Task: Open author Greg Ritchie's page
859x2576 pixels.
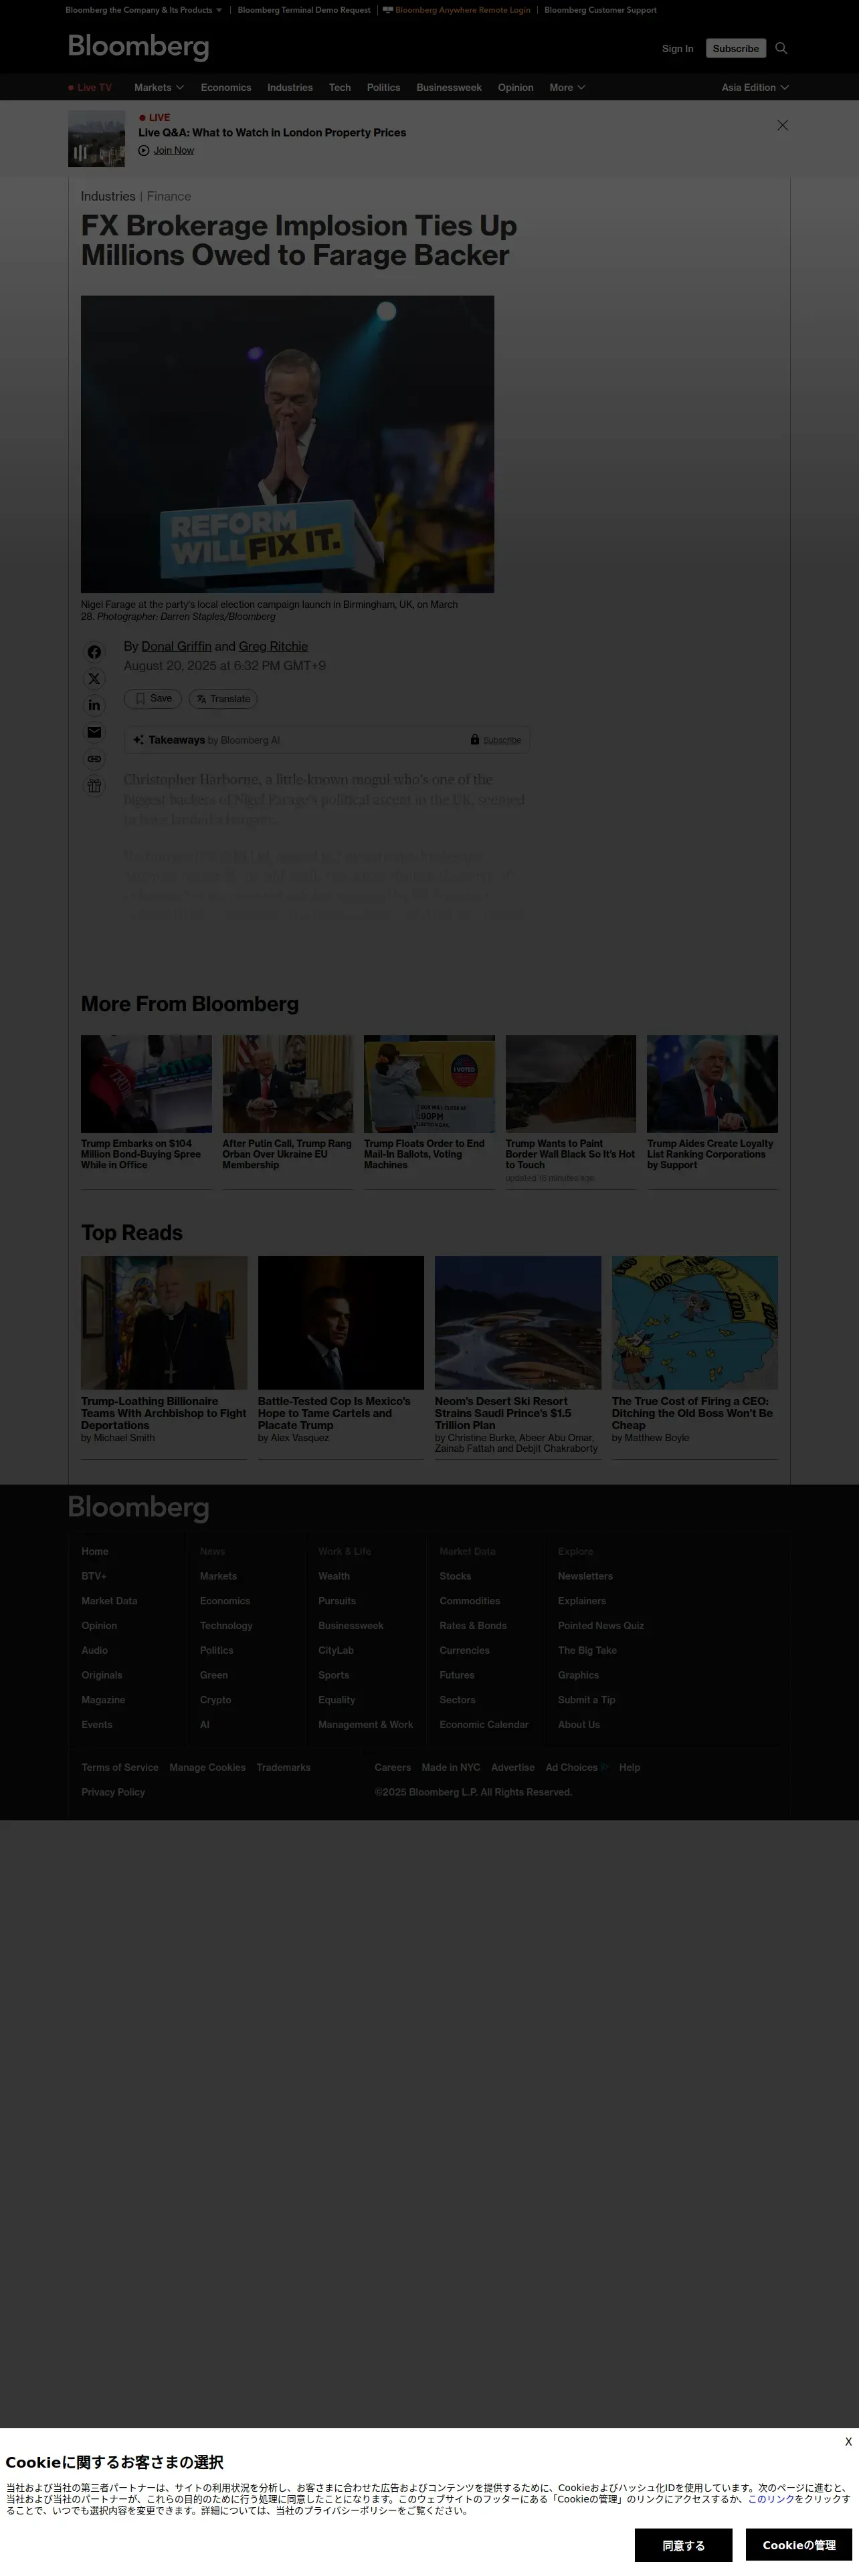Action: (273, 647)
